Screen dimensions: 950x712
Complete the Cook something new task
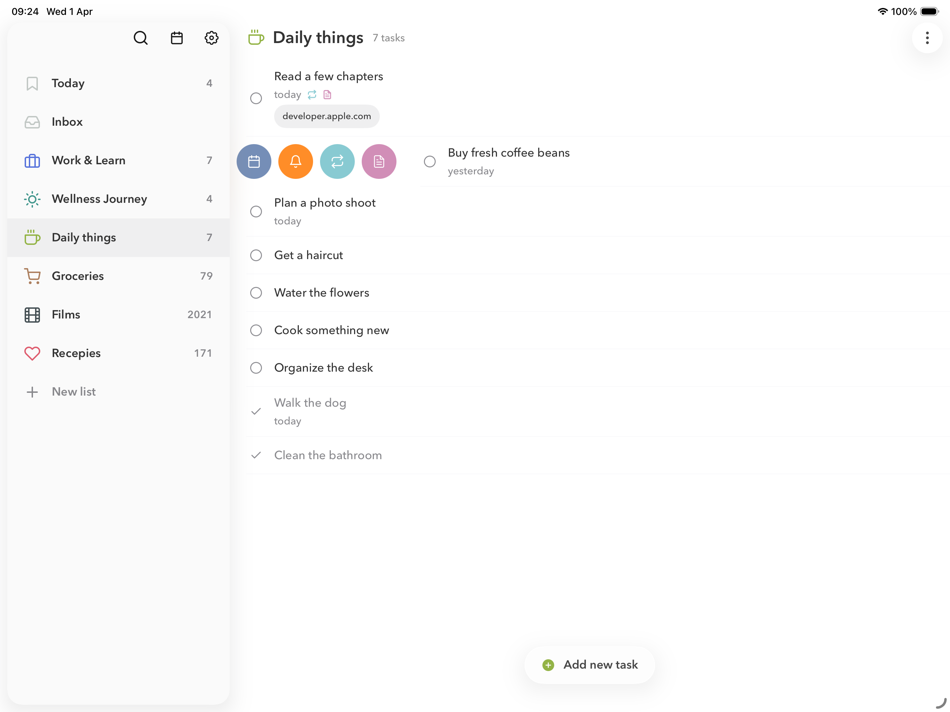(256, 330)
